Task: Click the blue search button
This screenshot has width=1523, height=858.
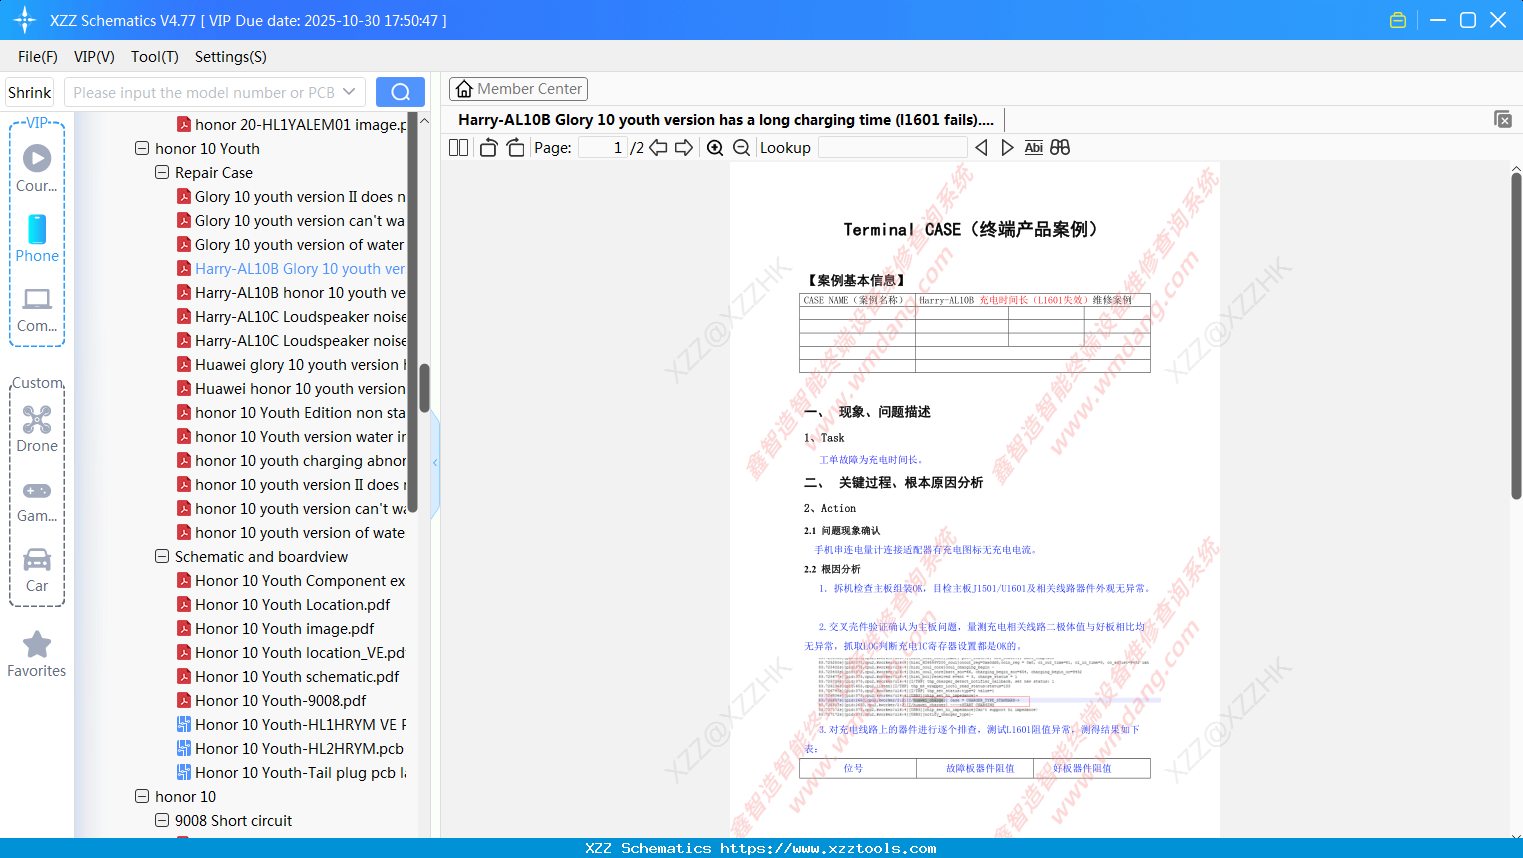Action: click(400, 92)
